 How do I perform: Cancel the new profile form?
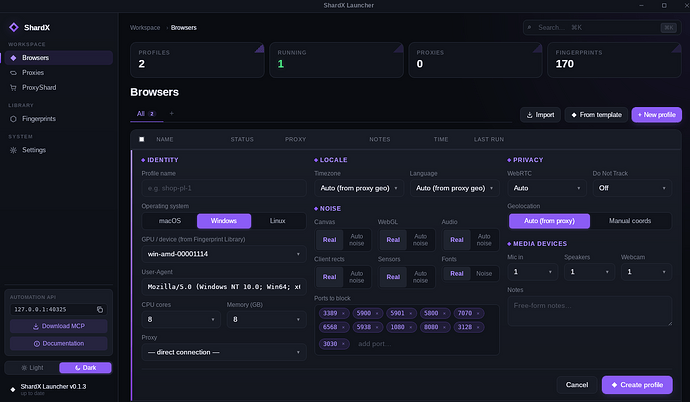coord(577,385)
